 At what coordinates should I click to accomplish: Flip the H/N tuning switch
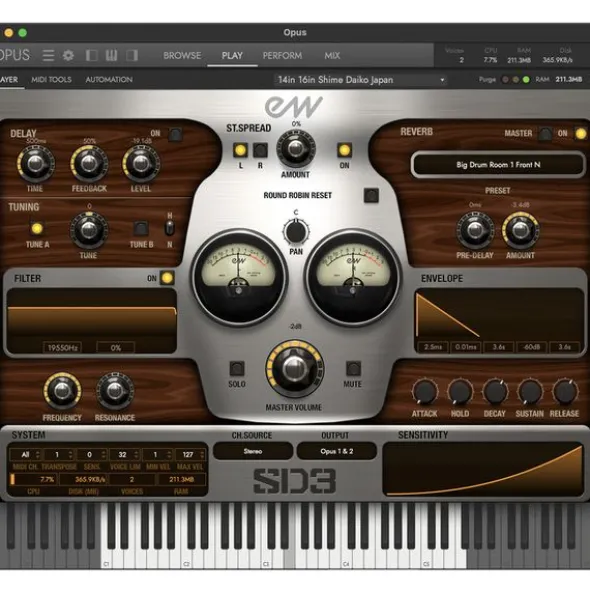pos(170,228)
